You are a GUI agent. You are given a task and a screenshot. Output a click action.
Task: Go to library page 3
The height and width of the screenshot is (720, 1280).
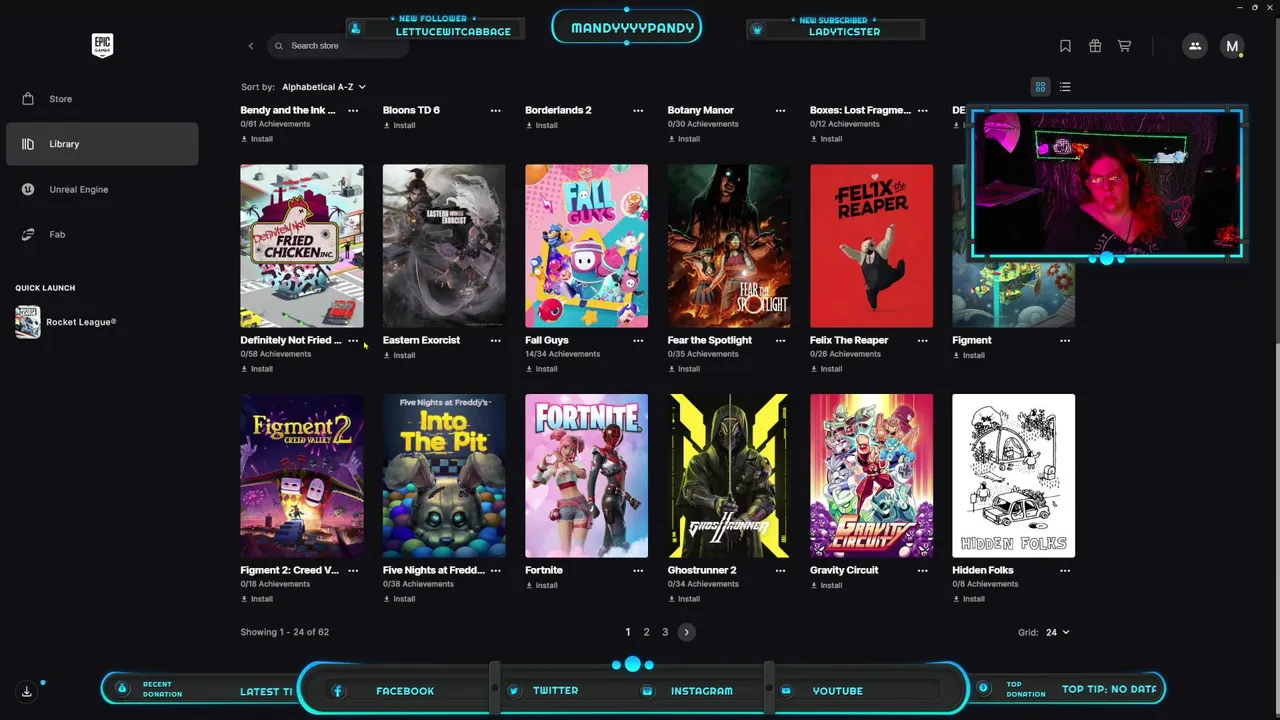(665, 632)
